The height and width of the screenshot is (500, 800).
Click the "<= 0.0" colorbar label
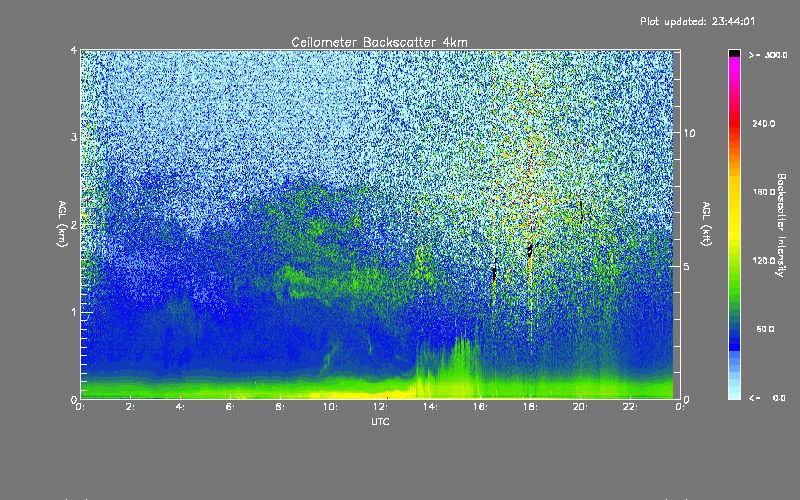pyautogui.click(x=767, y=398)
